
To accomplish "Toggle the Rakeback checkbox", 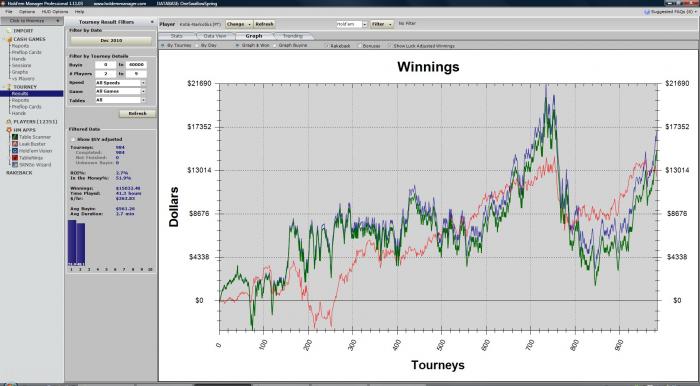I will click(326, 46).
